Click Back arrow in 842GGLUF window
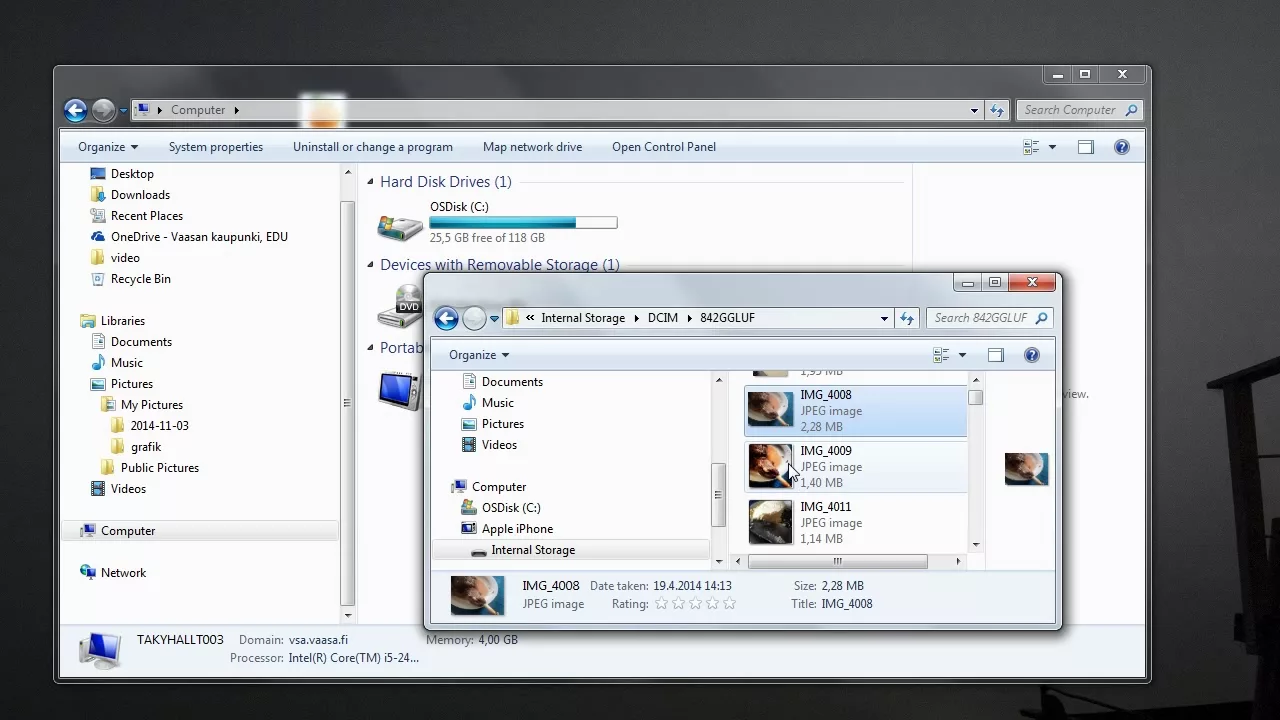This screenshot has height=720, width=1280. click(x=446, y=318)
